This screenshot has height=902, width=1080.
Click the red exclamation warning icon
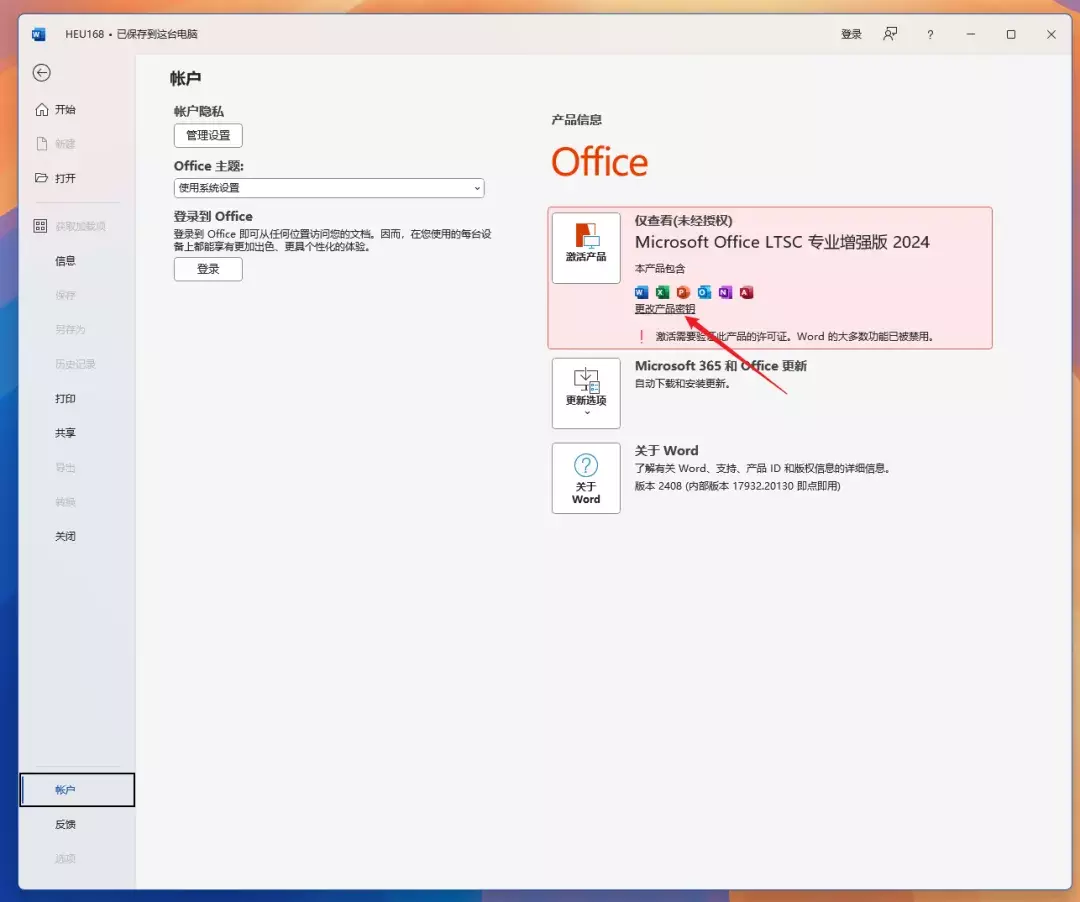(642, 336)
